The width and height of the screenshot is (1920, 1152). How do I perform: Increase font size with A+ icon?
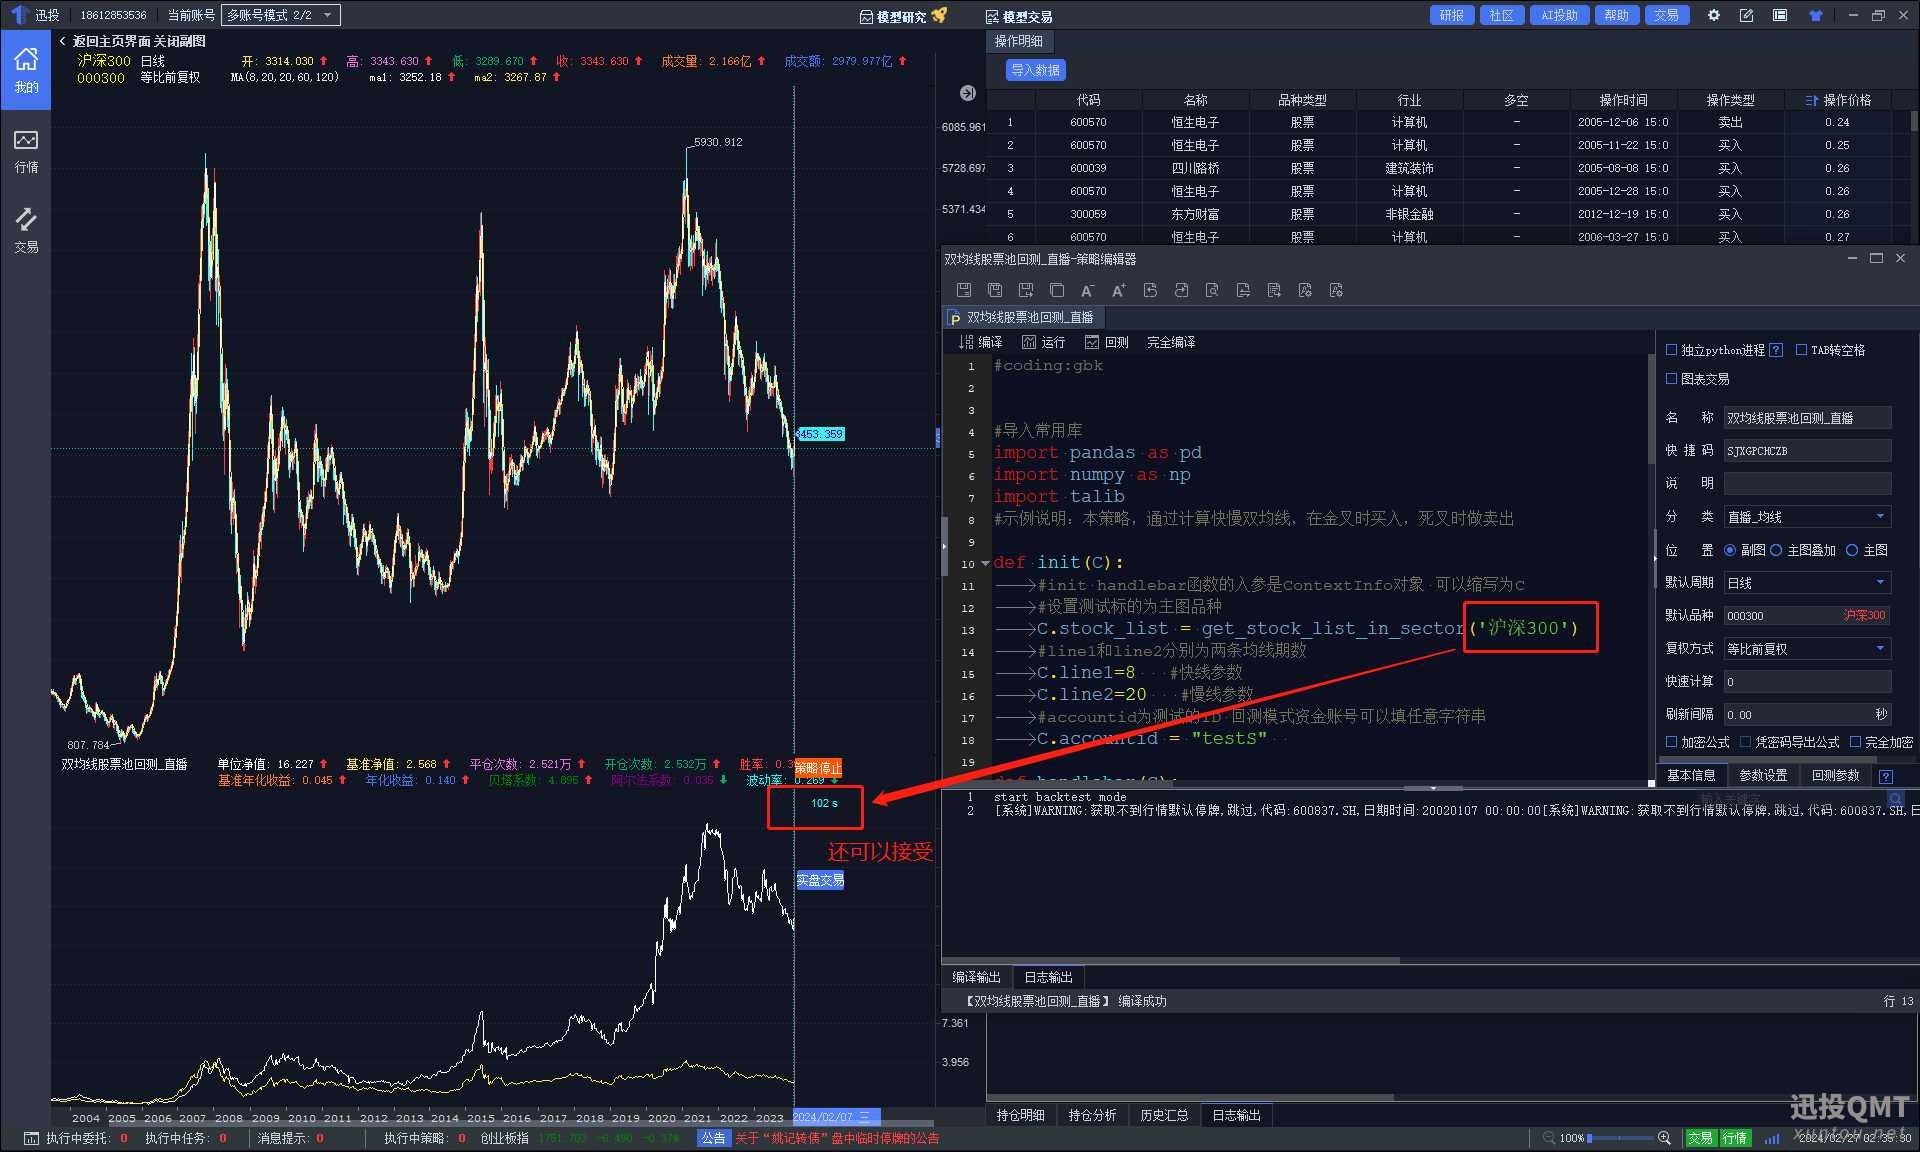click(1119, 290)
